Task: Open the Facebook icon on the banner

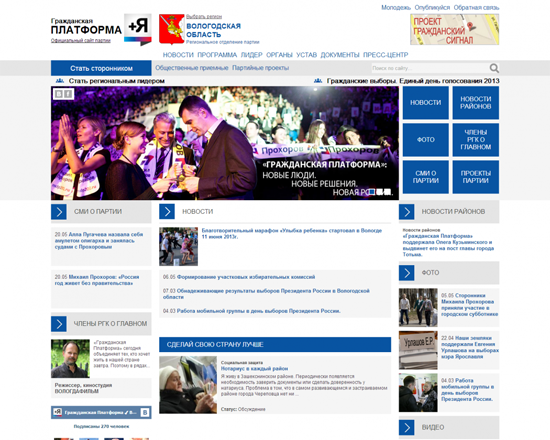Action: click(x=68, y=94)
